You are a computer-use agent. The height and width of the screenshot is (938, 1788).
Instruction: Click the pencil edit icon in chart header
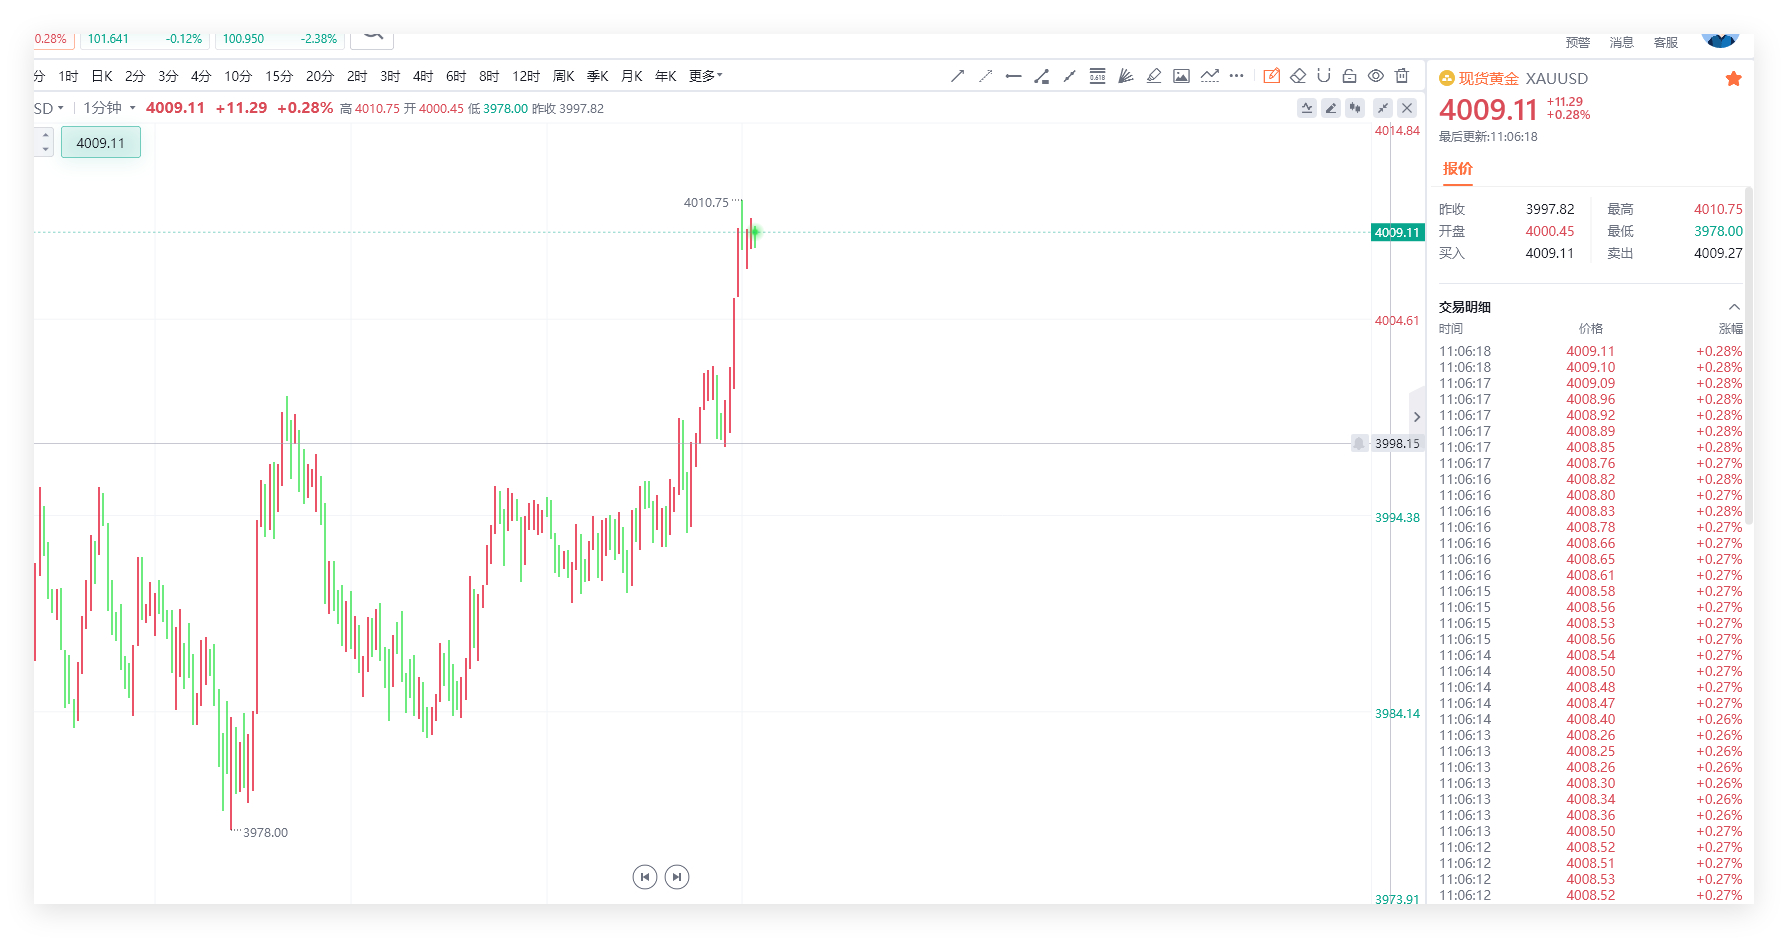[x=1330, y=108]
